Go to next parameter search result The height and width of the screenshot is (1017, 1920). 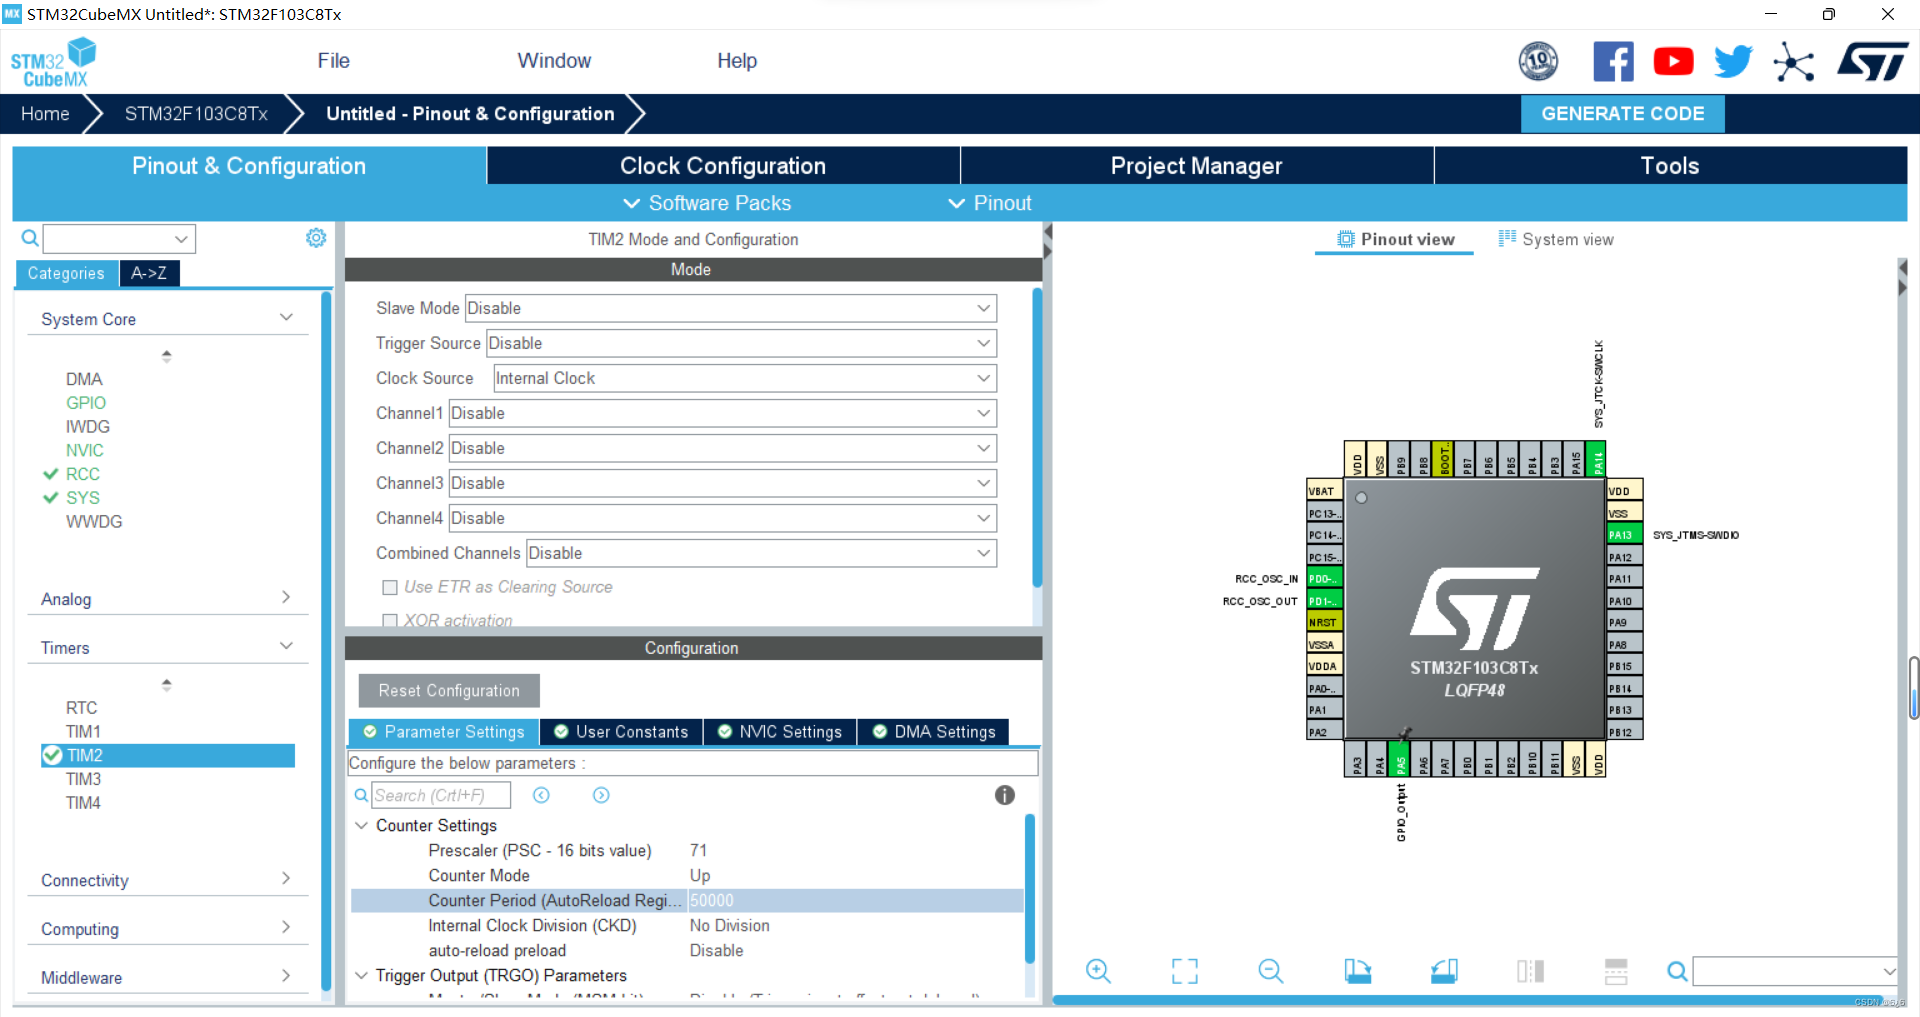tap(601, 795)
